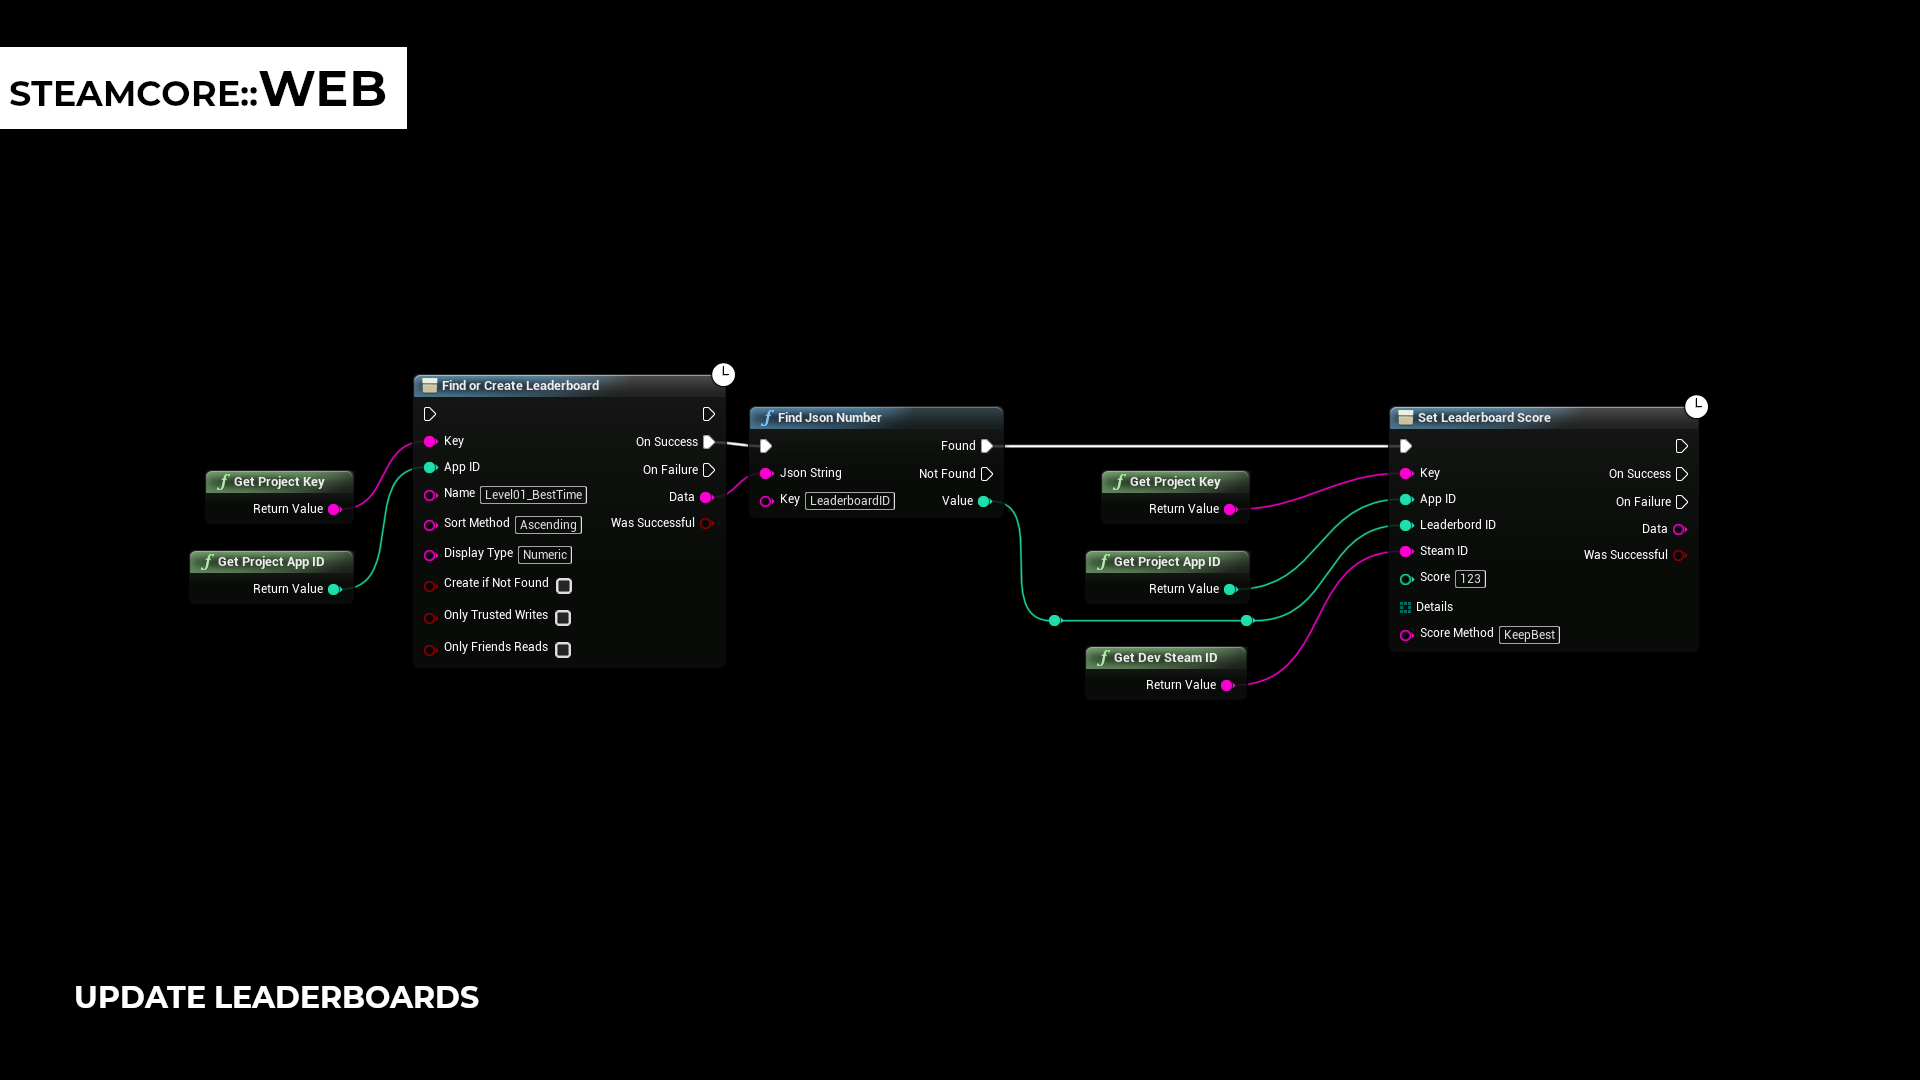Click the Find or Create Leaderboard On Success pin

pyautogui.click(x=709, y=442)
